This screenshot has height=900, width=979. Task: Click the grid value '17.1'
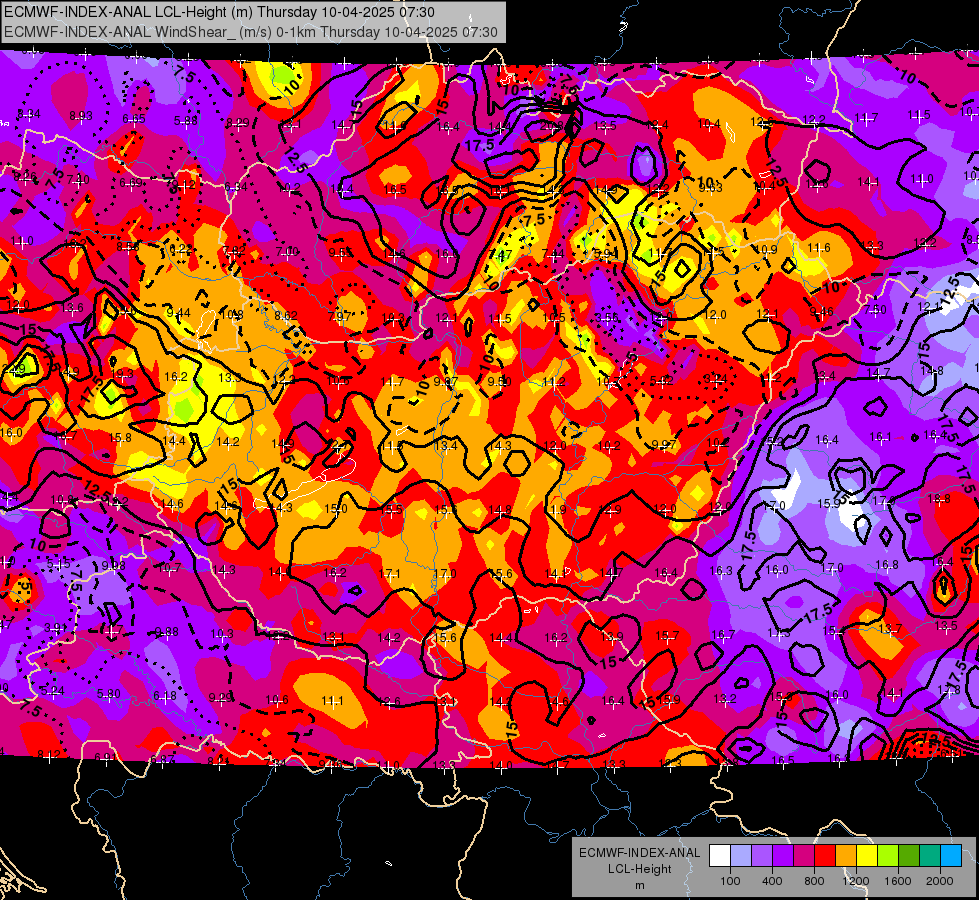(390, 573)
